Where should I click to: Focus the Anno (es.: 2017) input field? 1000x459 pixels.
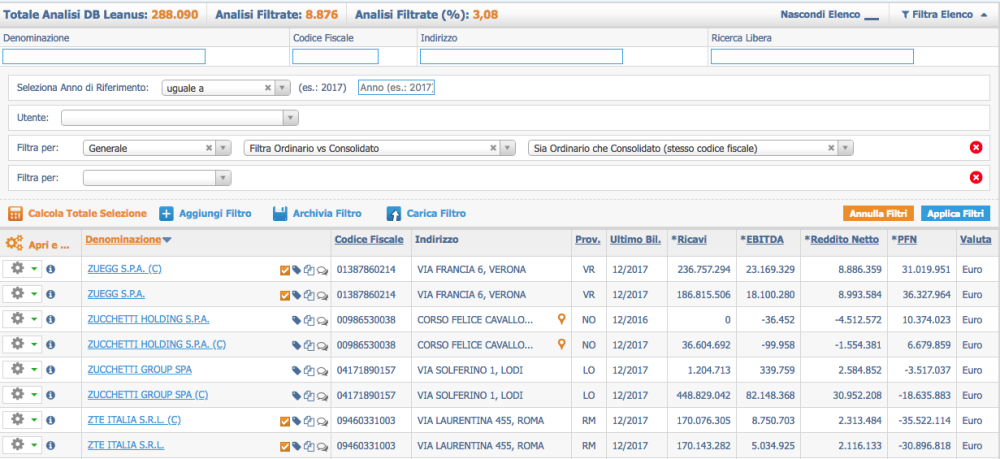pos(396,87)
